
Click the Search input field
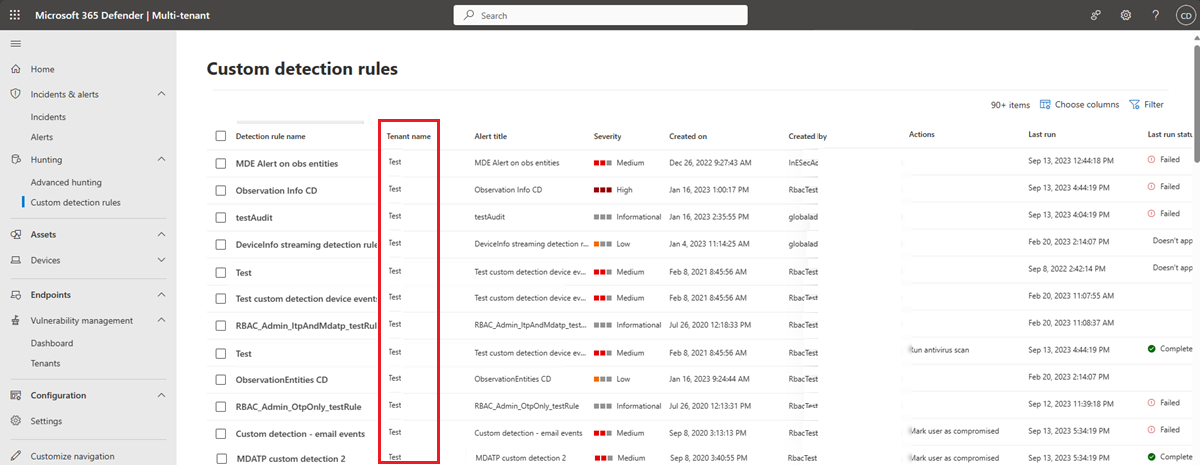click(x=601, y=15)
